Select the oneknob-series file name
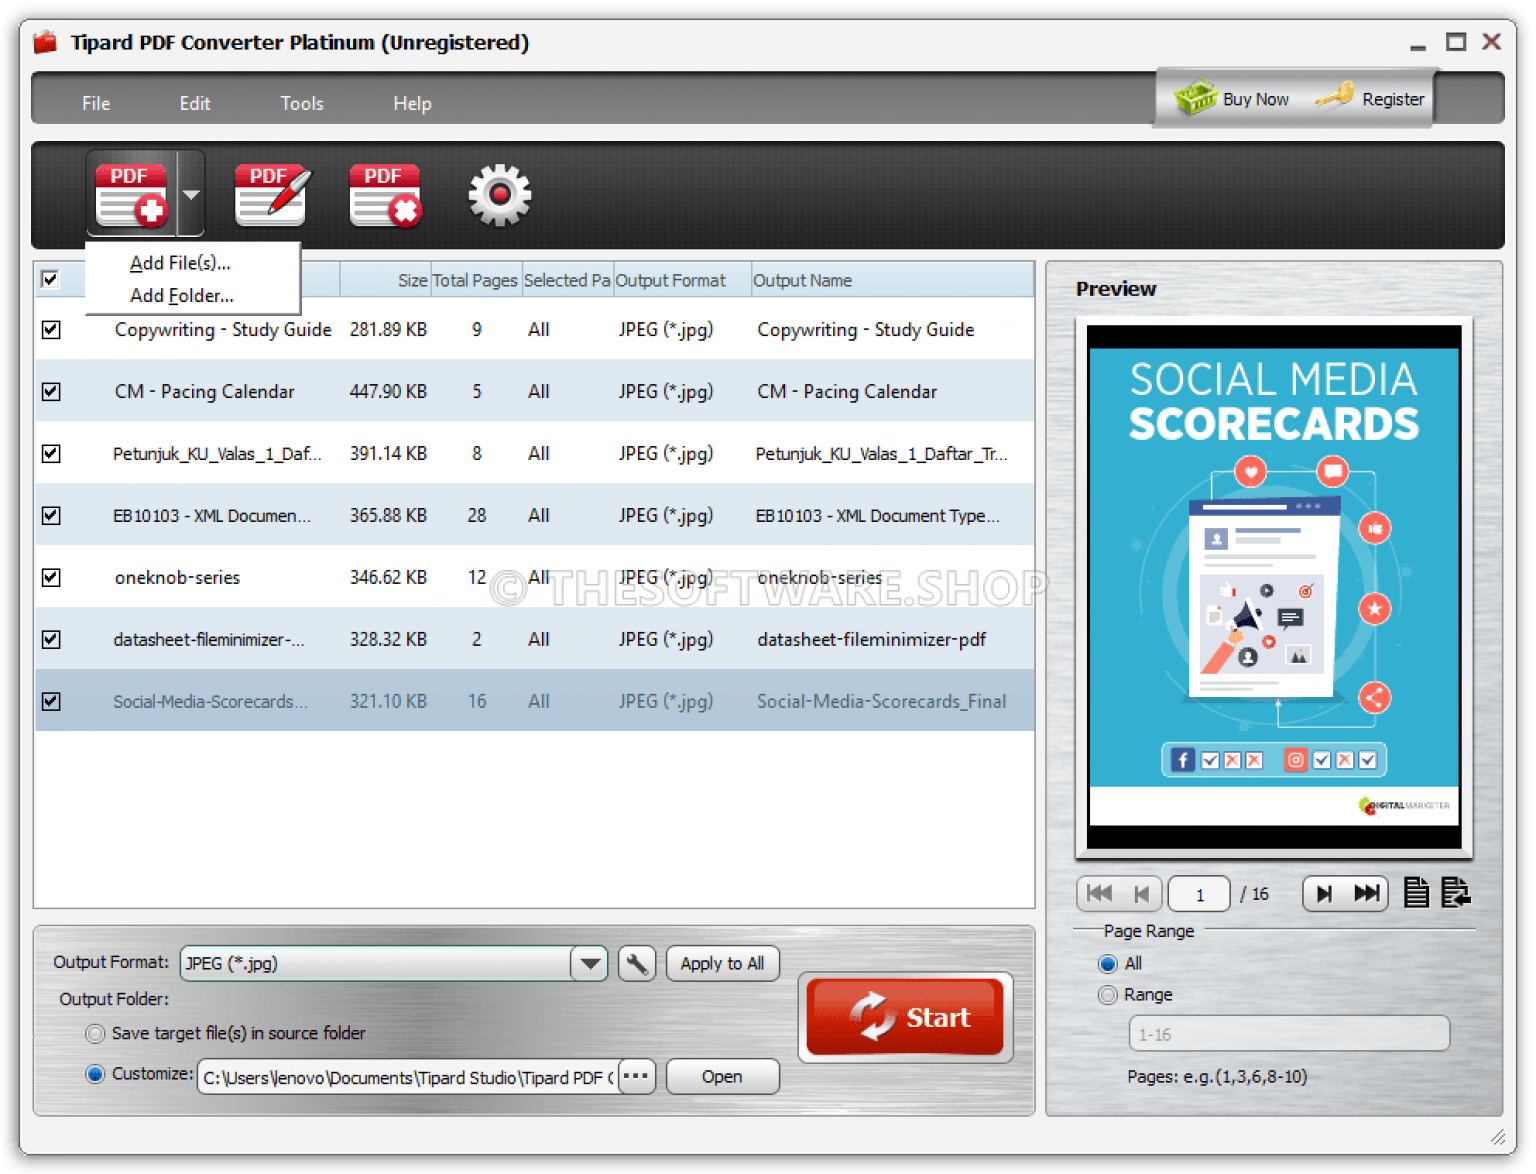 click(177, 578)
